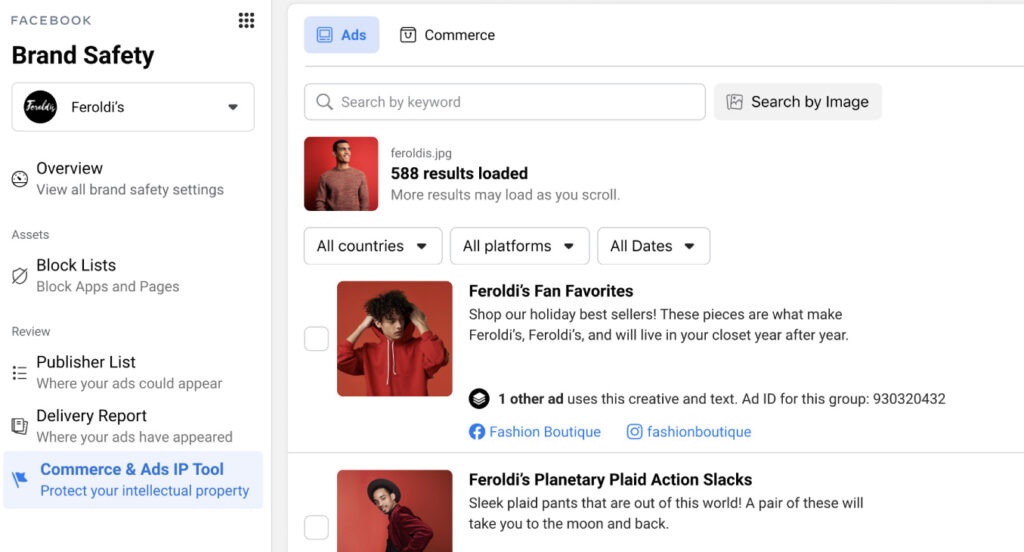
Task: Open the apps grid menu icon
Action: [246, 20]
